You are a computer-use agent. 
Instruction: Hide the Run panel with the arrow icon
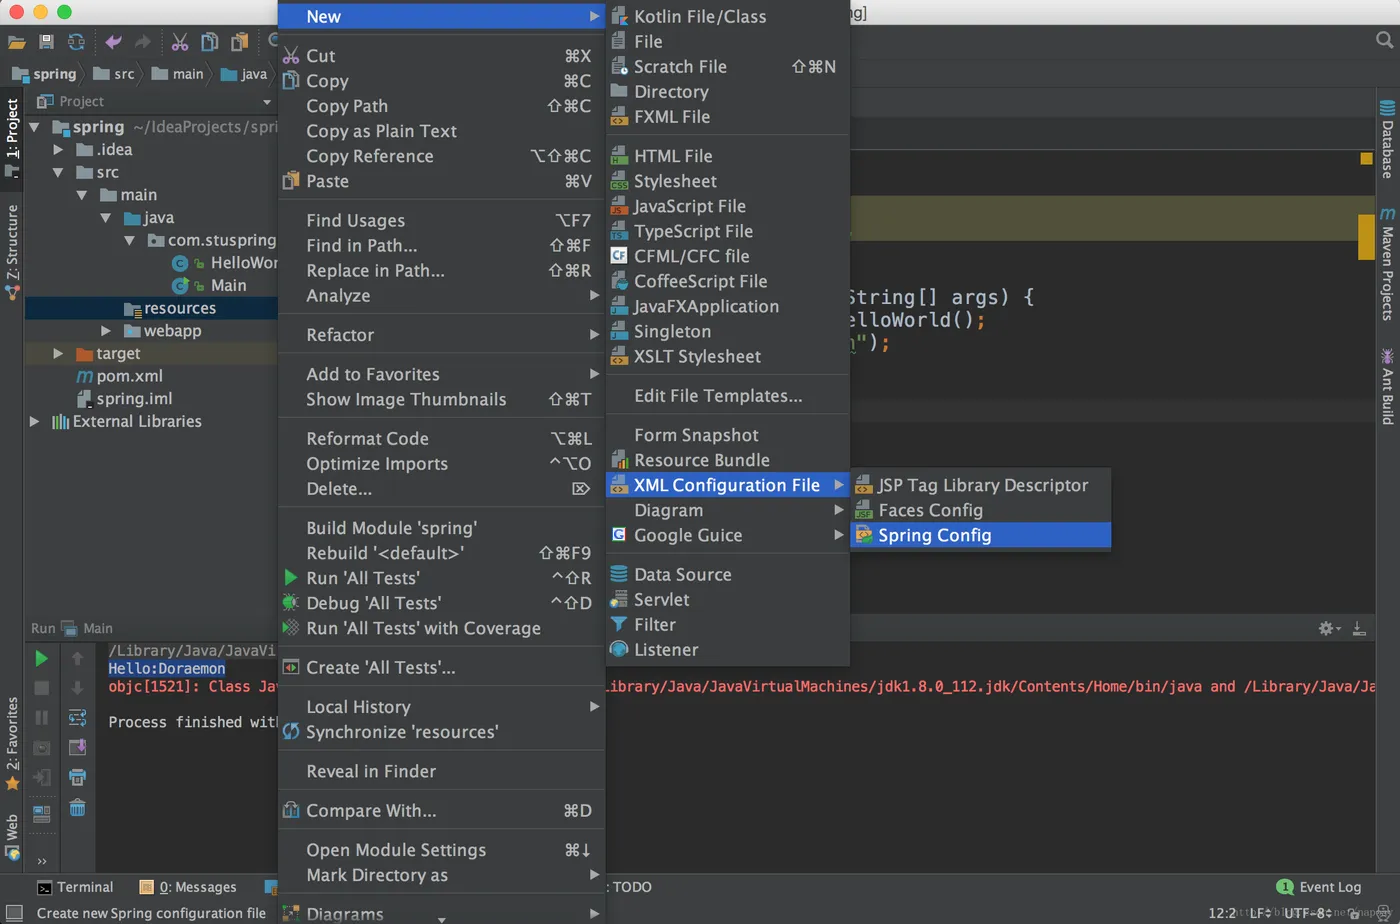pyautogui.click(x=1358, y=628)
